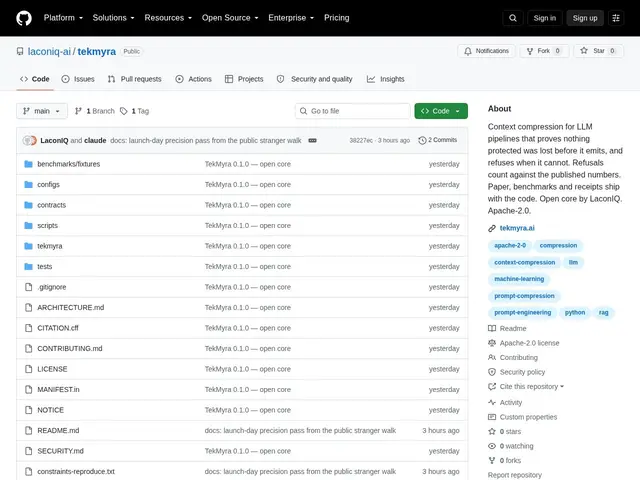Open the contracts folder icon
Viewport: 640px width, 480px height.
[28, 205]
